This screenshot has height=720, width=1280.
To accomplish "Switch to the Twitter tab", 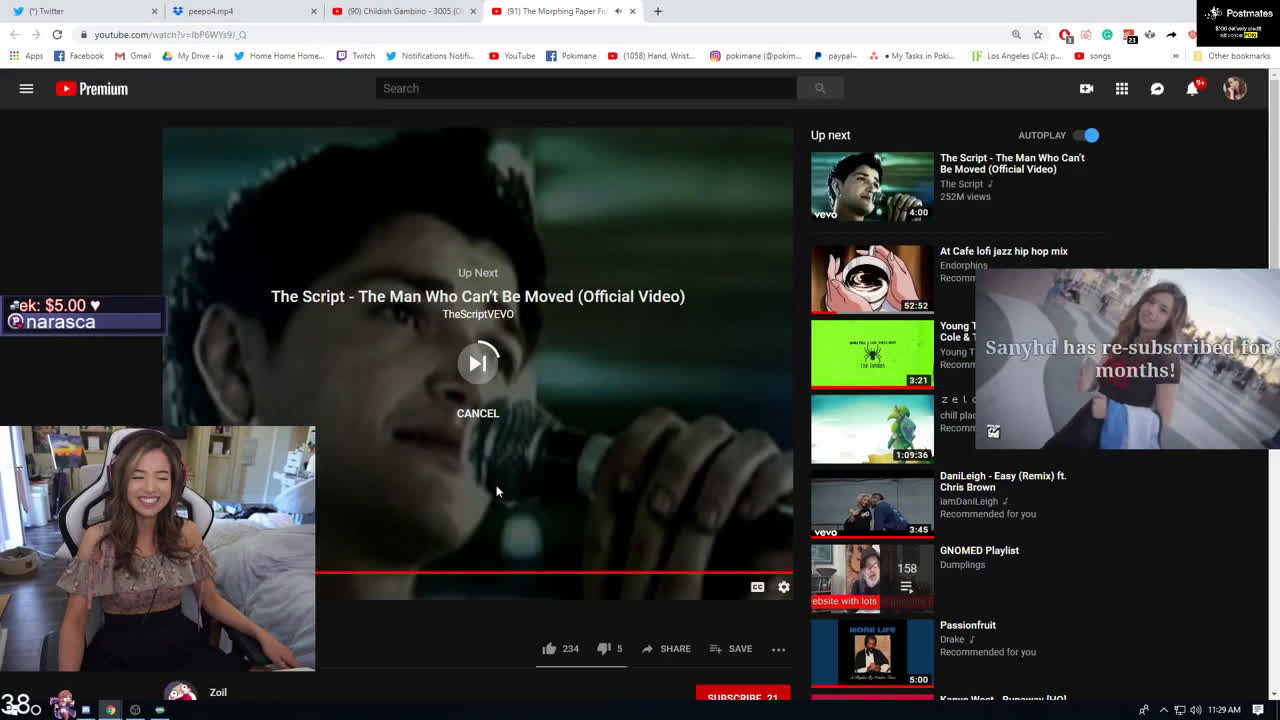I will (x=85, y=11).
